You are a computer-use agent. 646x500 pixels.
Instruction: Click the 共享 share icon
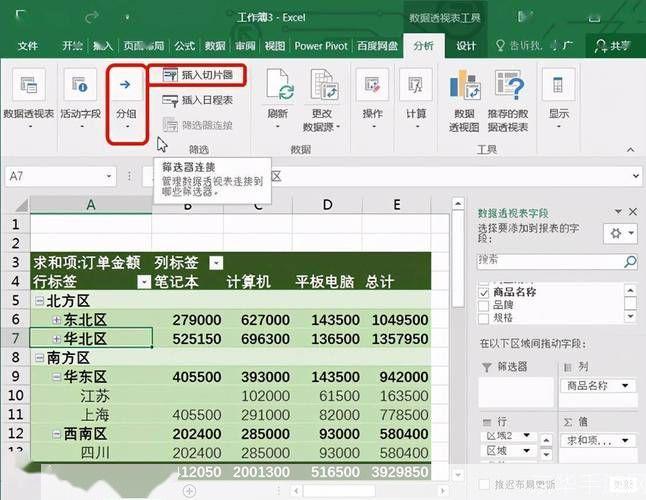(x=601, y=46)
